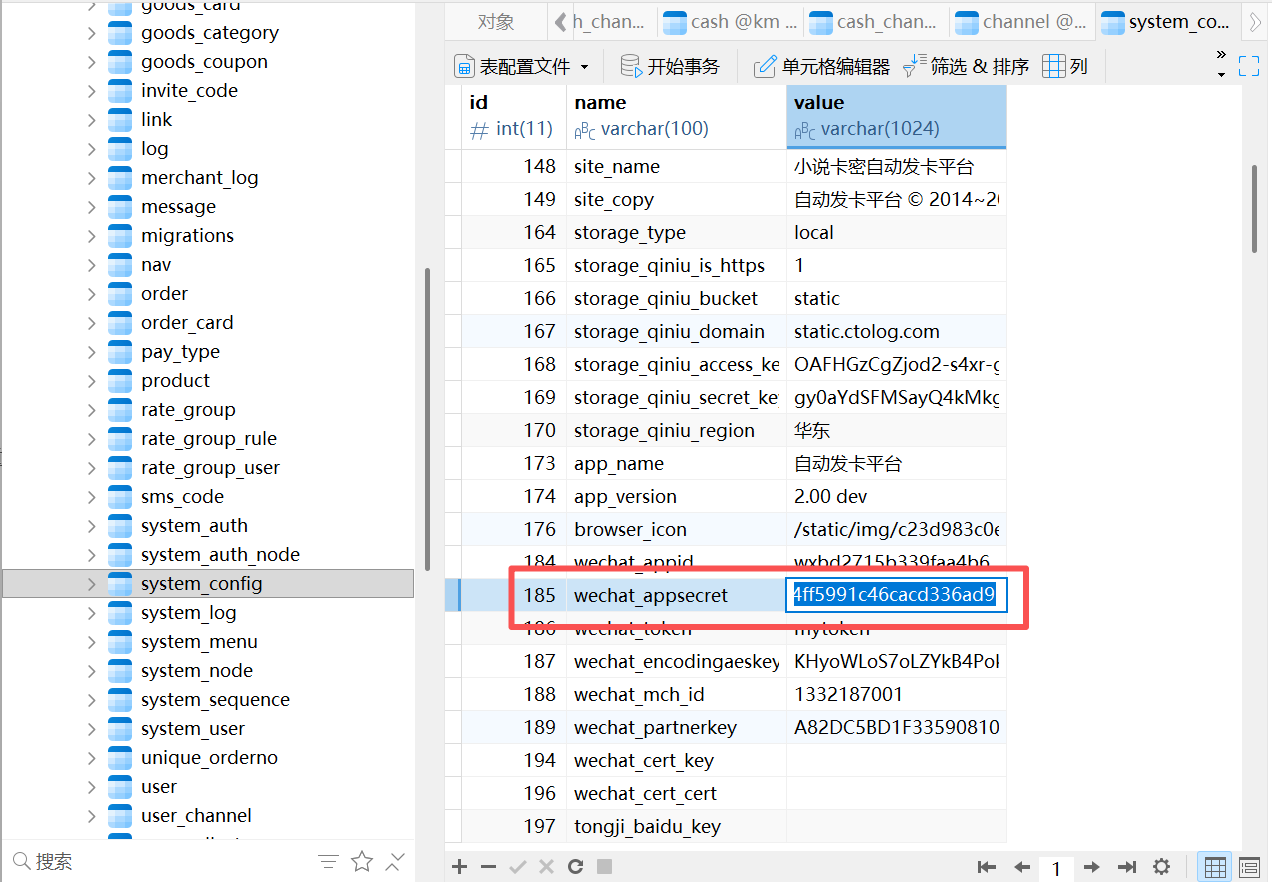Go to the first page of records
Image resolution: width=1272 pixels, height=882 pixels.
click(x=987, y=867)
